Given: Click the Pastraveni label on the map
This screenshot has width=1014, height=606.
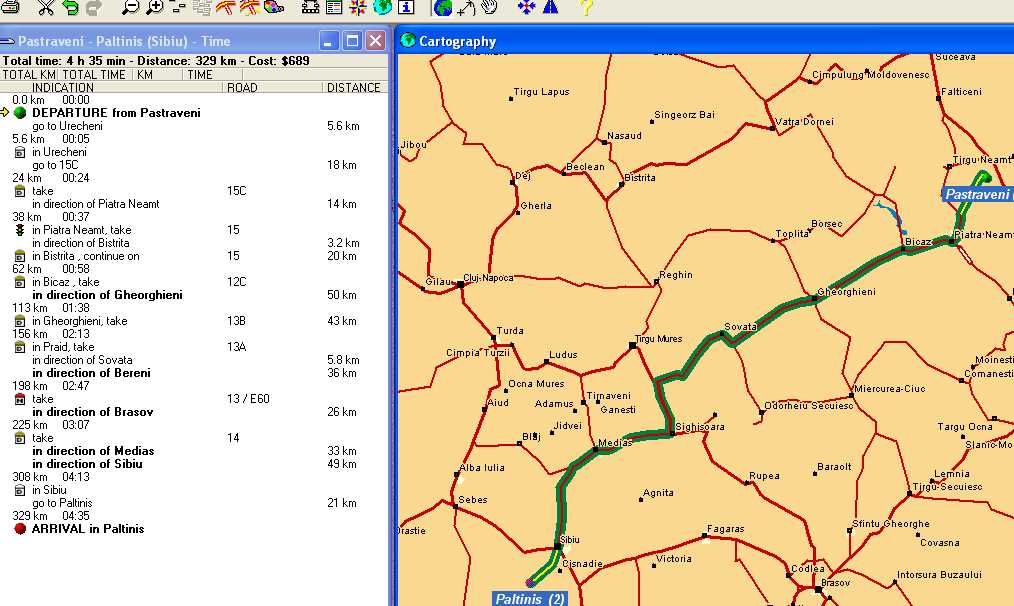Looking at the screenshot, I should 976,194.
